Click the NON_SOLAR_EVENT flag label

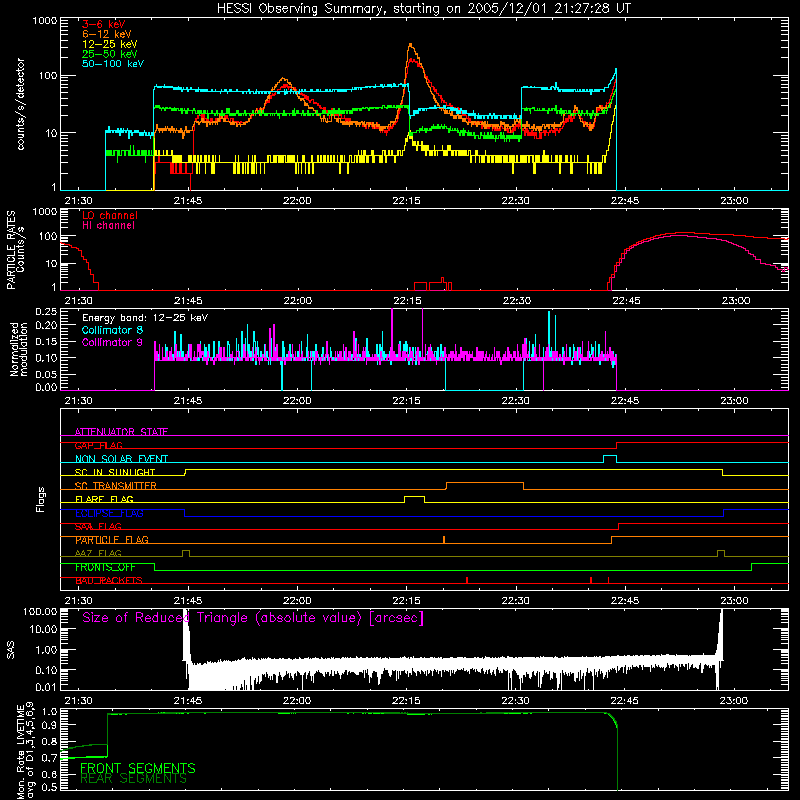click(x=121, y=459)
